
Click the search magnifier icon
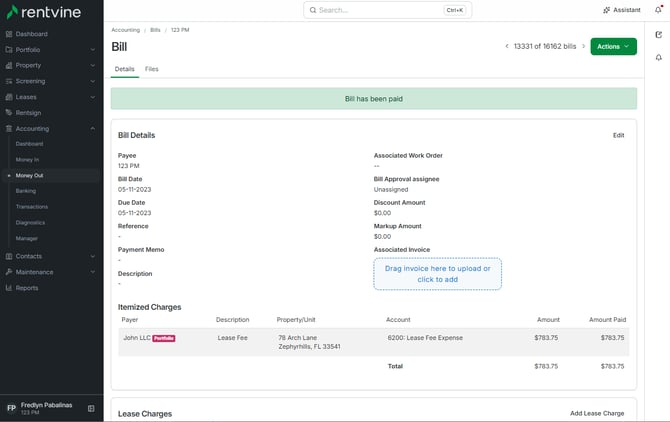pos(313,10)
